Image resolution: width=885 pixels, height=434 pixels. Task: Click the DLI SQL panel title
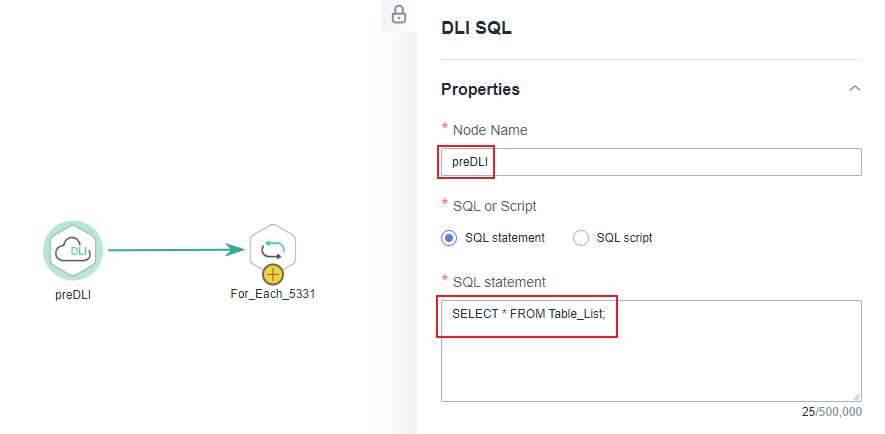pyautogui.click(x=476, y=28)
